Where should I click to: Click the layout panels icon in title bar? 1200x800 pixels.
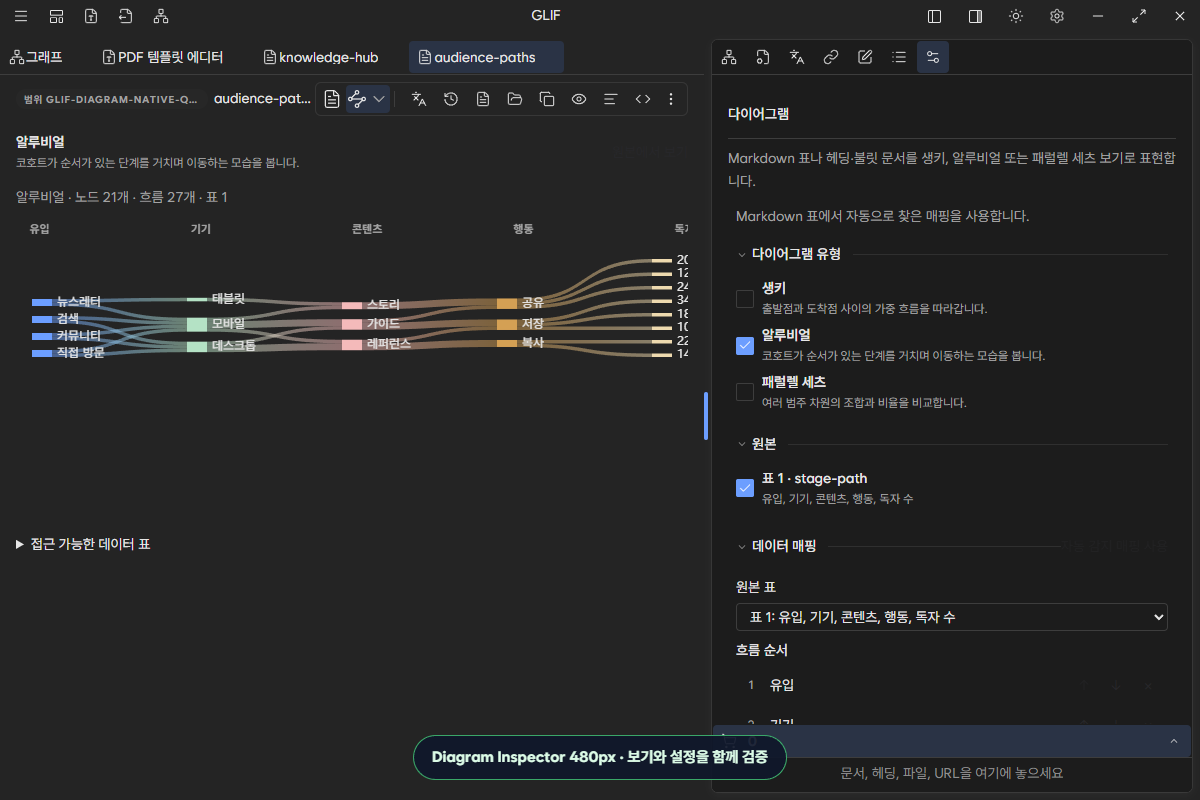pos(56,16)
